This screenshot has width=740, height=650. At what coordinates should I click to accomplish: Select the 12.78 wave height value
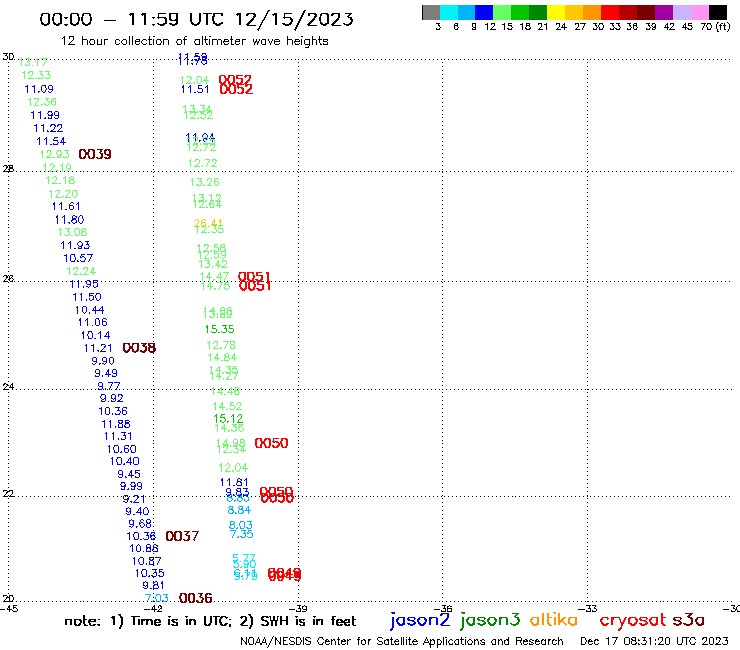221,345
